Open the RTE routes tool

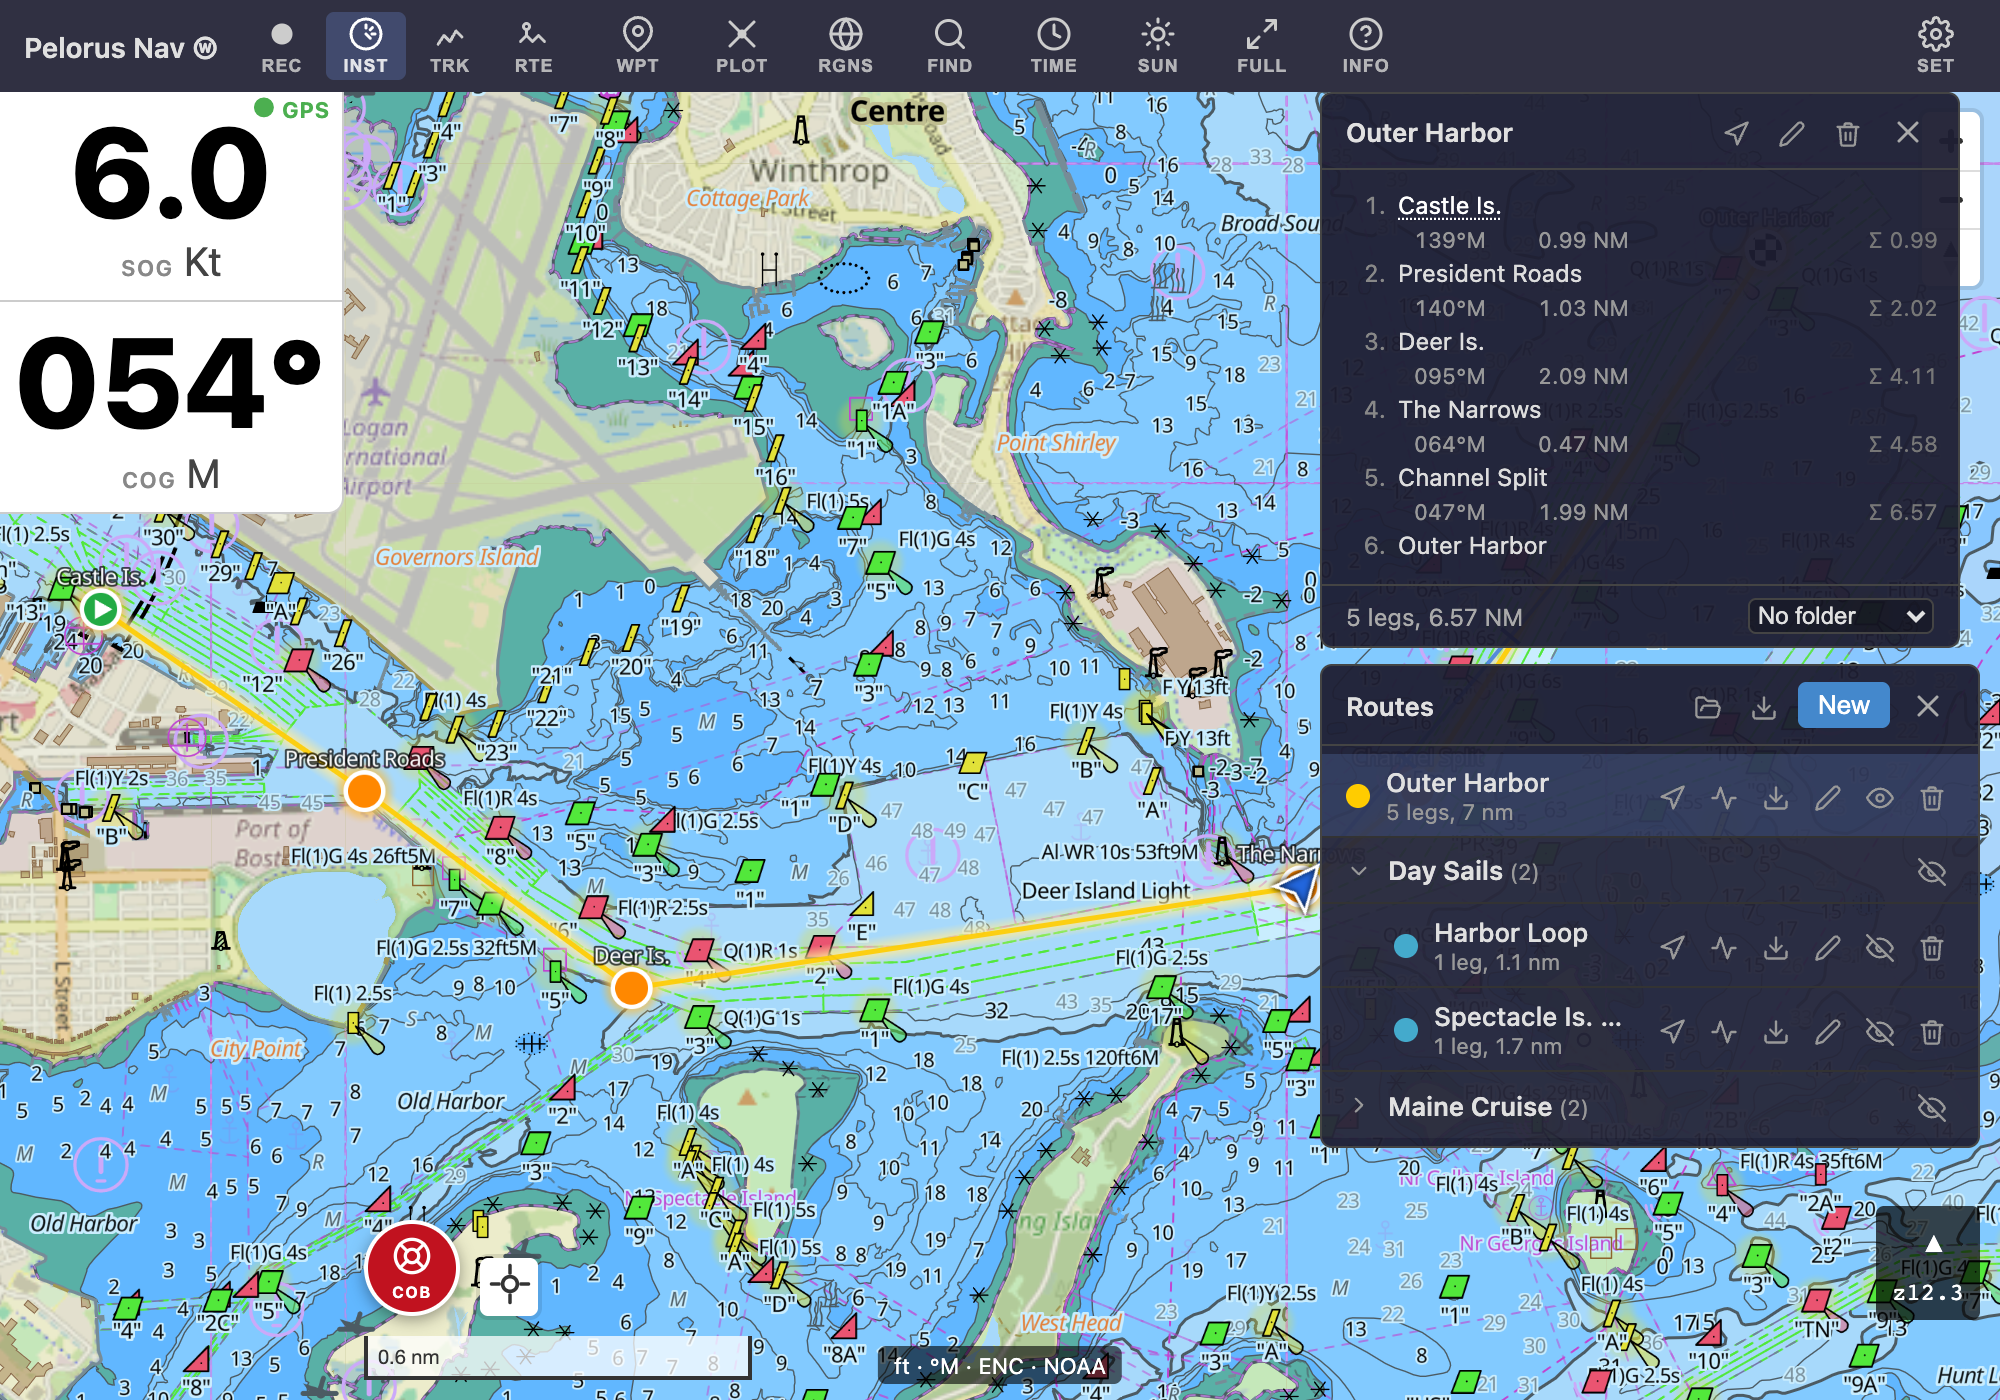[x=533, y=47]
